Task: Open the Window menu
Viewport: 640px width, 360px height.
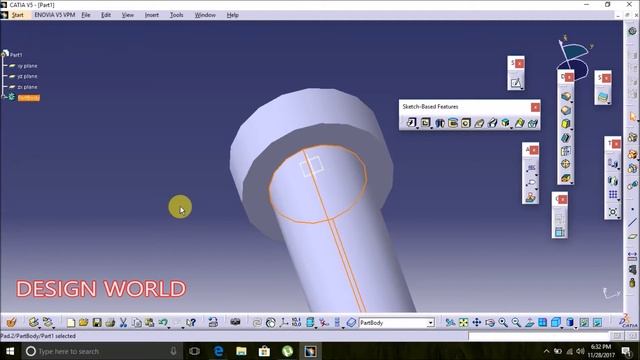Action: [205, 15]
